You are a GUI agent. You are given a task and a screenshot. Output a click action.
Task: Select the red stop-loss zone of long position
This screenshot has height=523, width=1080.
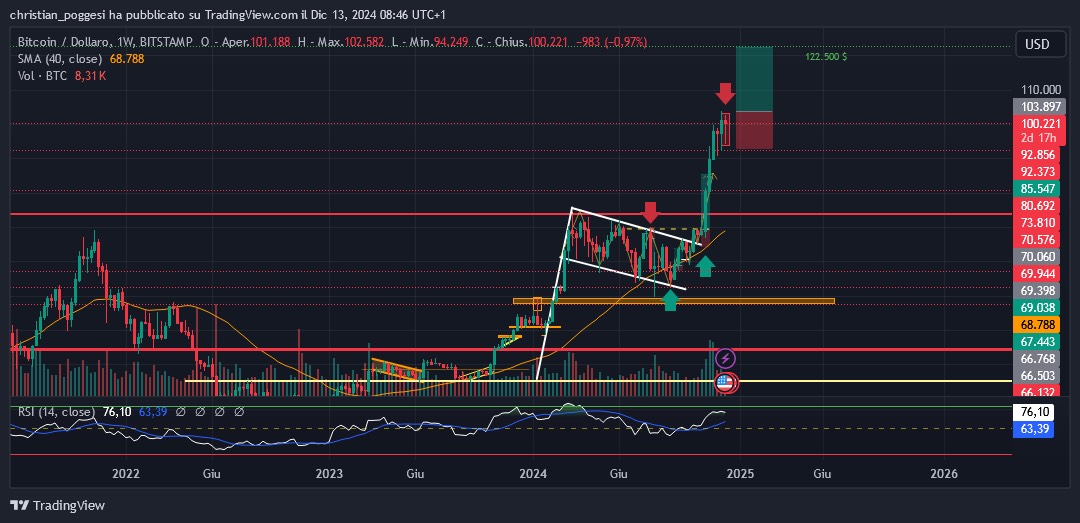pos(754,130)
